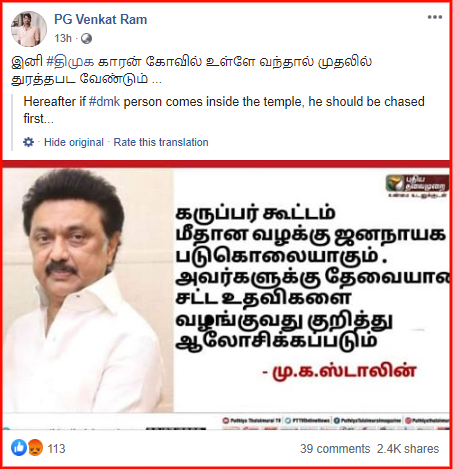Click the Angry reaction face icon
Screen dimensions: 453x469
[x=35, y=448]
